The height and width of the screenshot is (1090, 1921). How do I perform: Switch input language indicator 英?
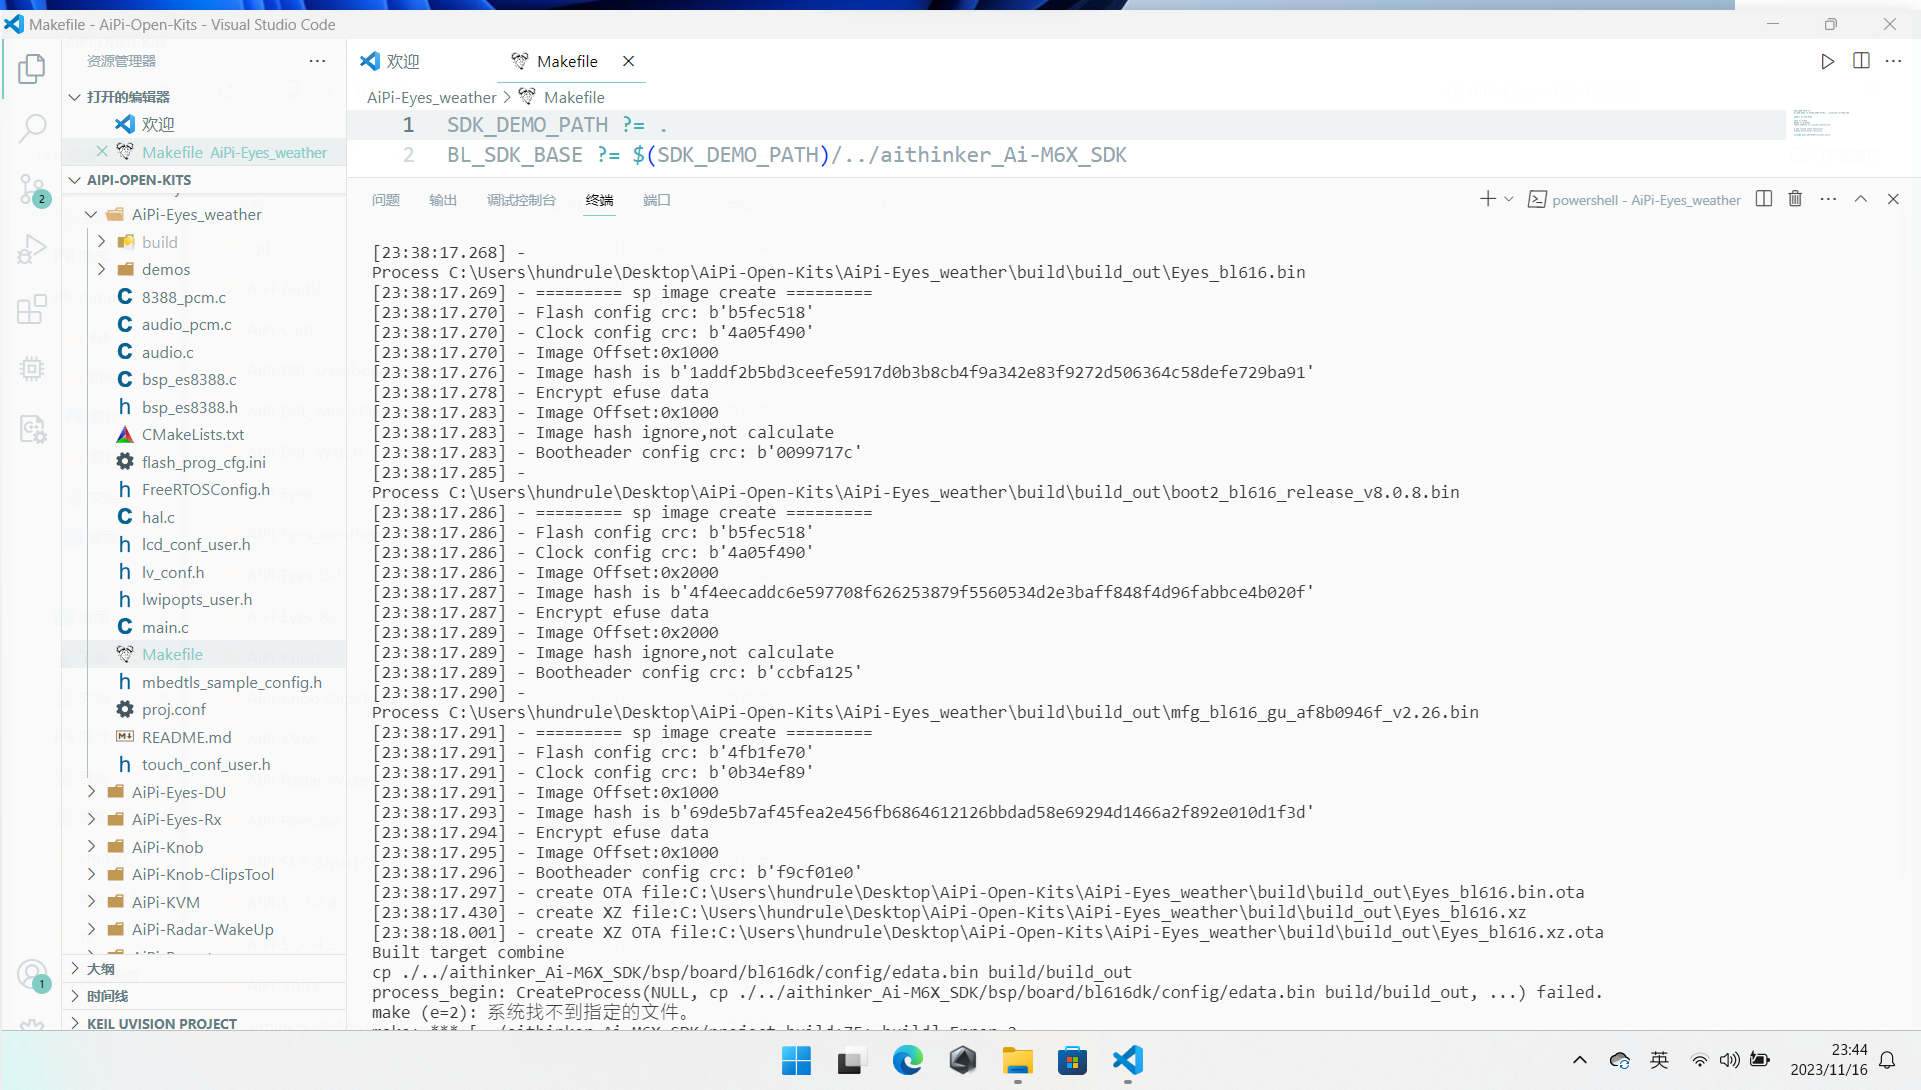click(1659, 1060)
